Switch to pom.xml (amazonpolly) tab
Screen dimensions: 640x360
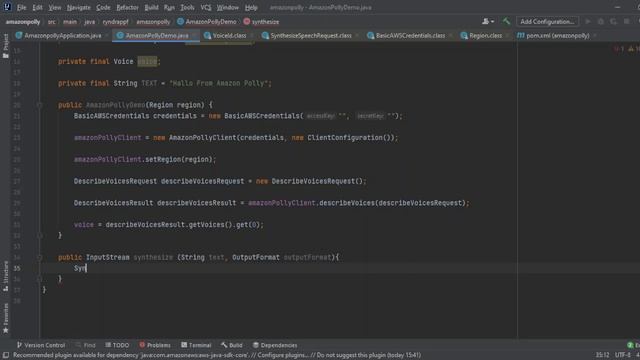[557, 36]
